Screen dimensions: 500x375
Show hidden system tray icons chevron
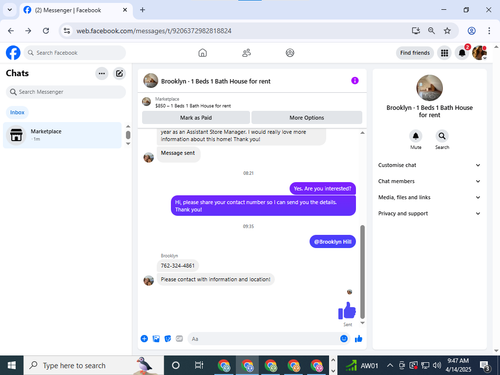point(390,365)
